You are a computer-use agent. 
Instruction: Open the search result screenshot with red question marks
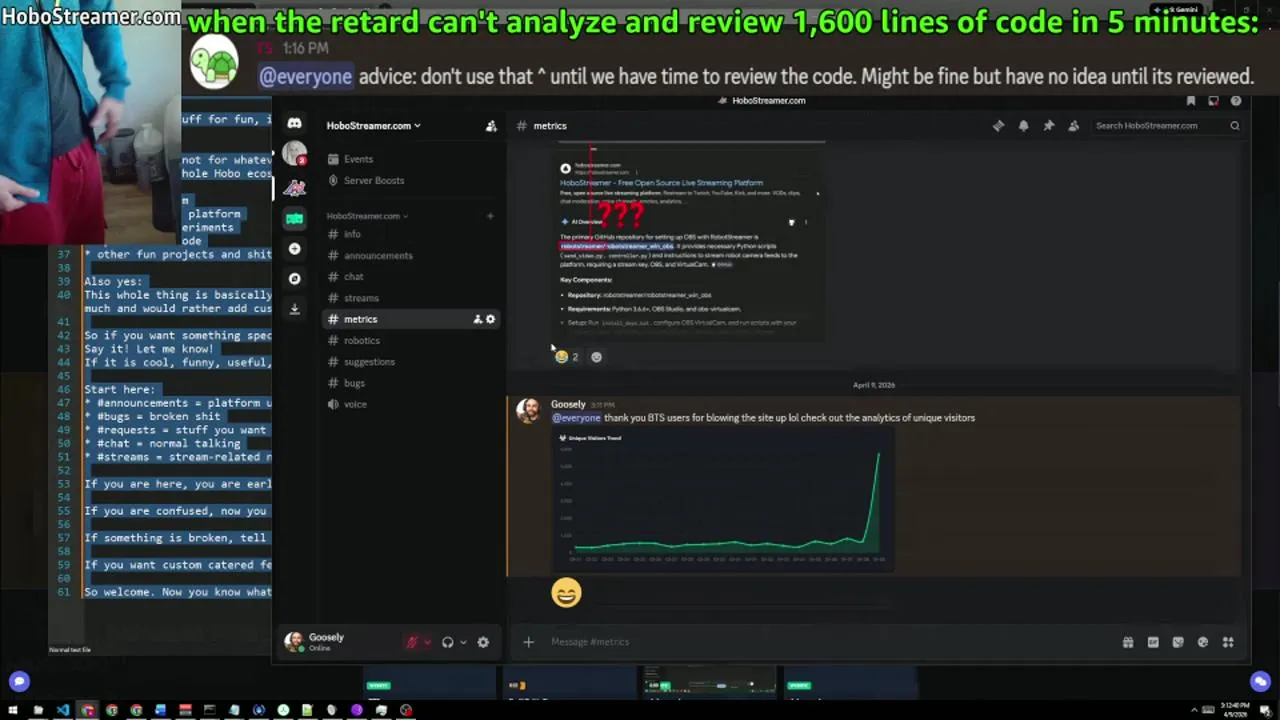pos(688,243)
